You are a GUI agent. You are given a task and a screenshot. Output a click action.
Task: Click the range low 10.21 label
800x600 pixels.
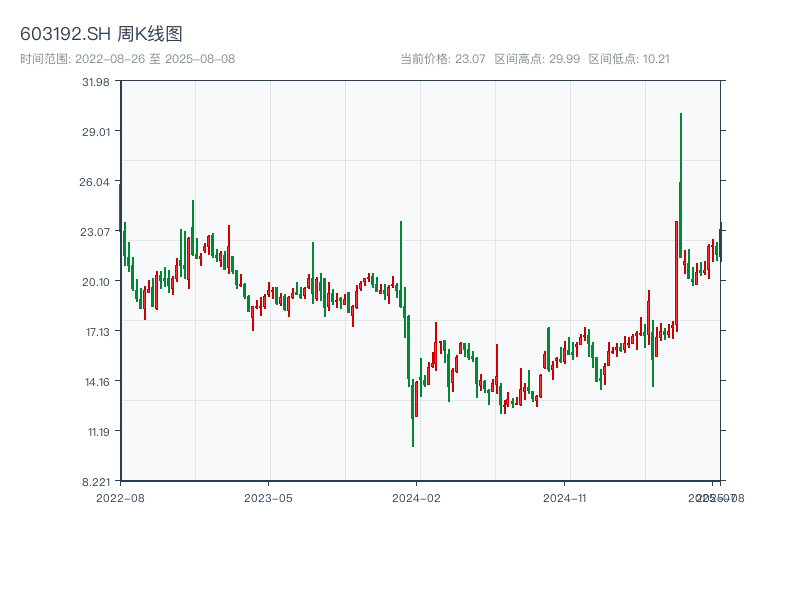click(629, 59)
